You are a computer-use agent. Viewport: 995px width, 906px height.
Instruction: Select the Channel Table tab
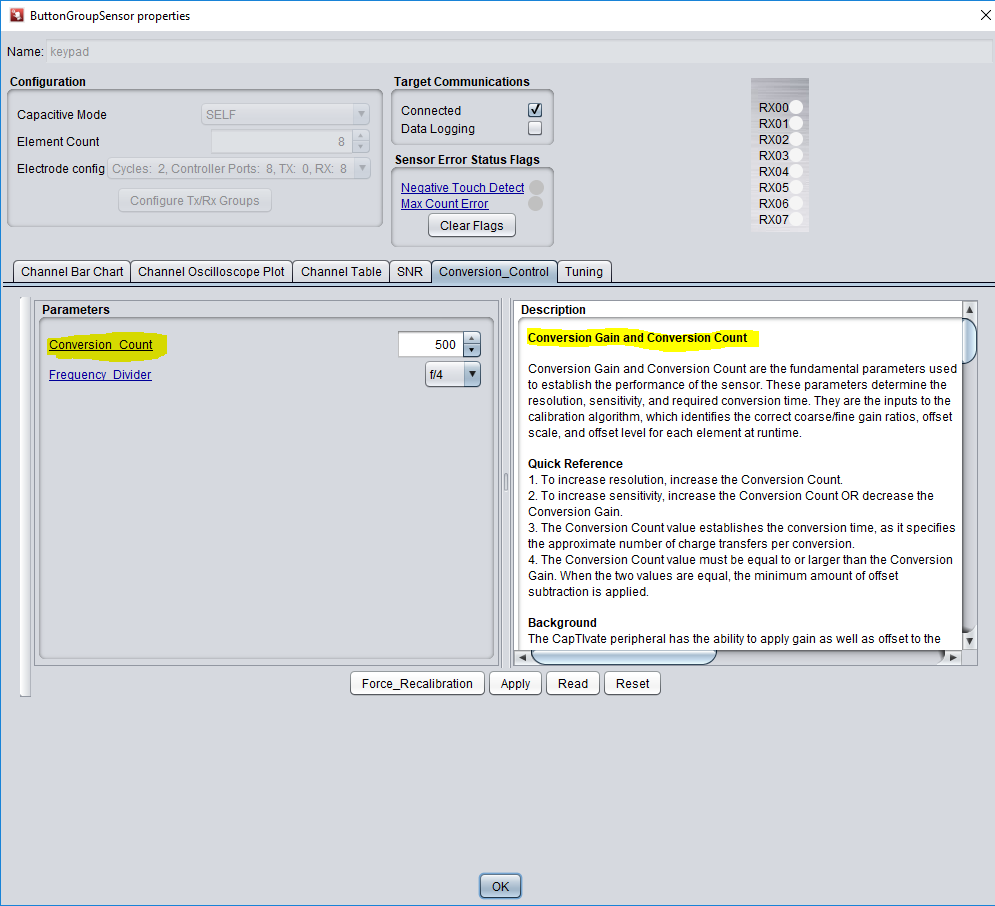click(341, 272)
